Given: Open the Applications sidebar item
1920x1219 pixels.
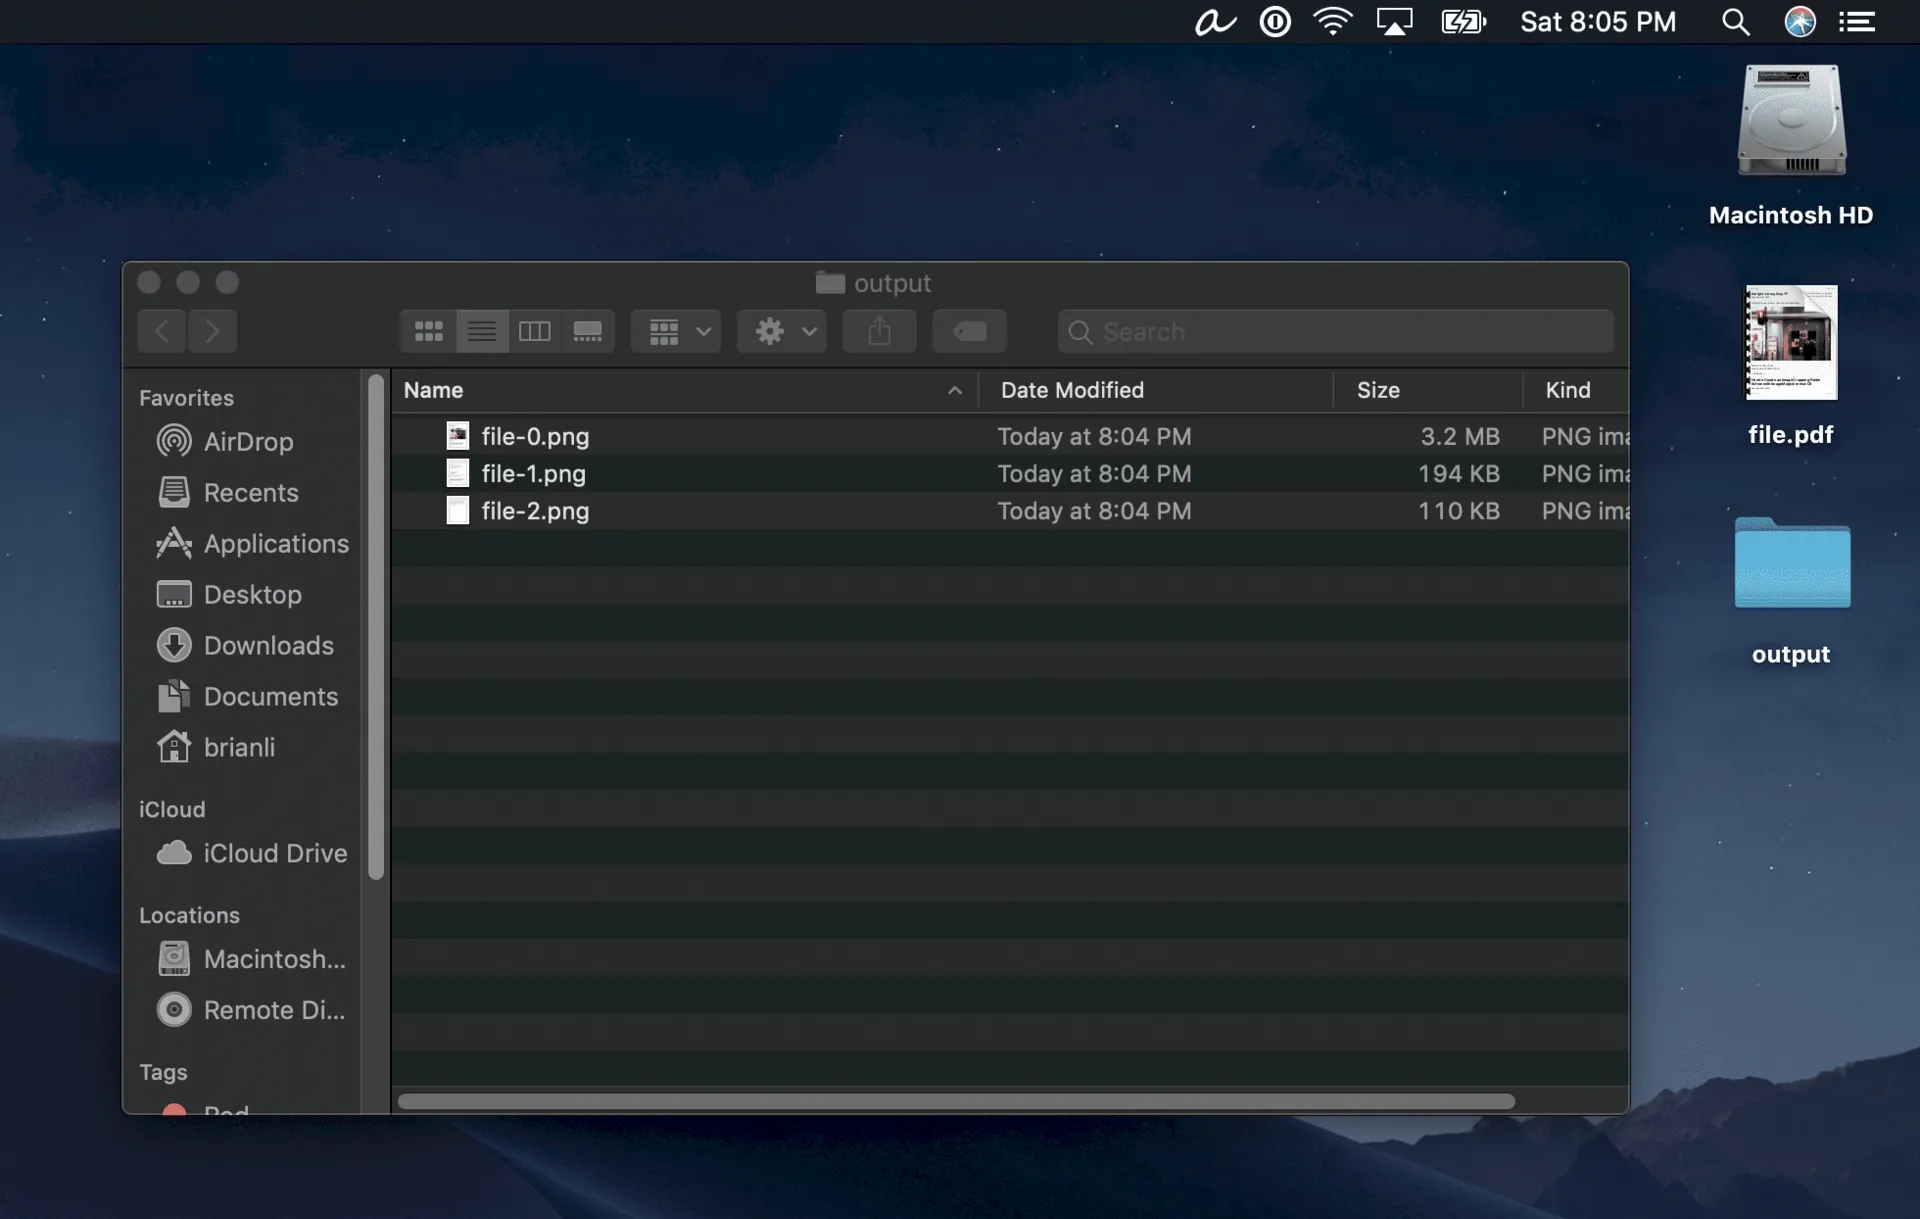Looking at the screenshot, I should tap(276, 544).
